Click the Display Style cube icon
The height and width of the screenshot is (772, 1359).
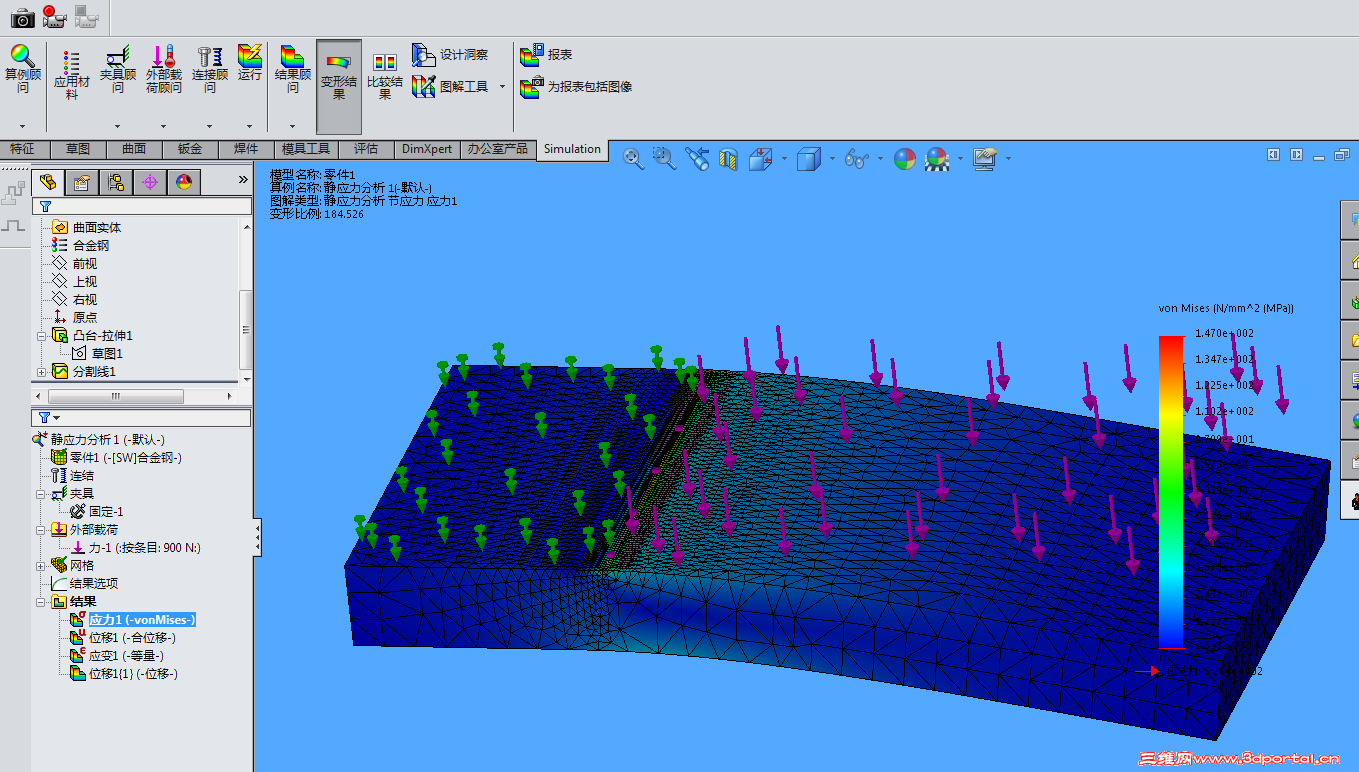click(809, 158)
